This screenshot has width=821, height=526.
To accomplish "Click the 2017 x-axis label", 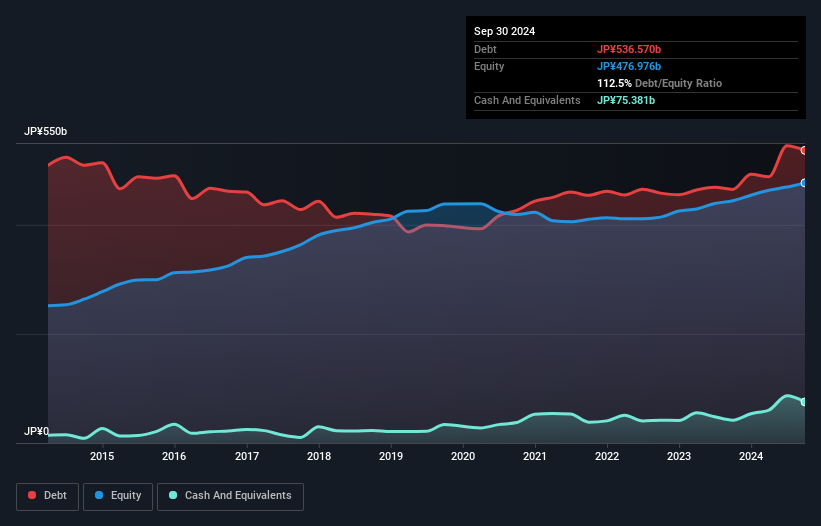I will [x=247, y=456].
